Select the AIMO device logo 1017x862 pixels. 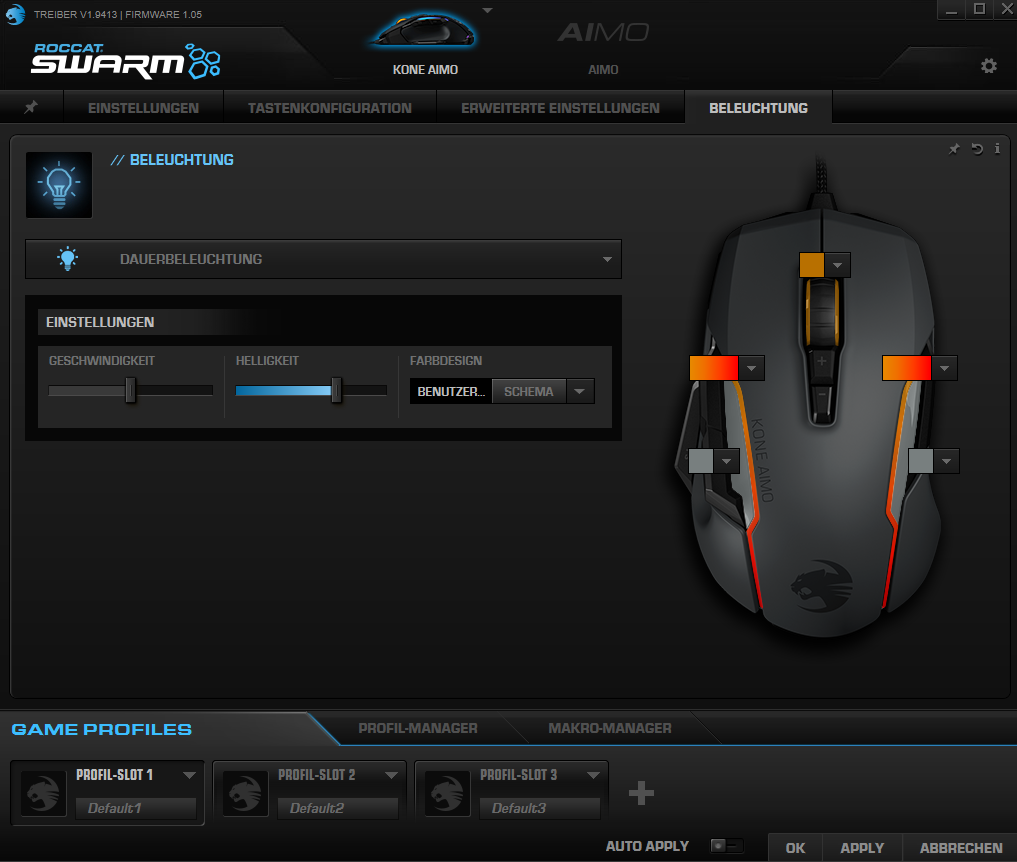coord(603,32)
